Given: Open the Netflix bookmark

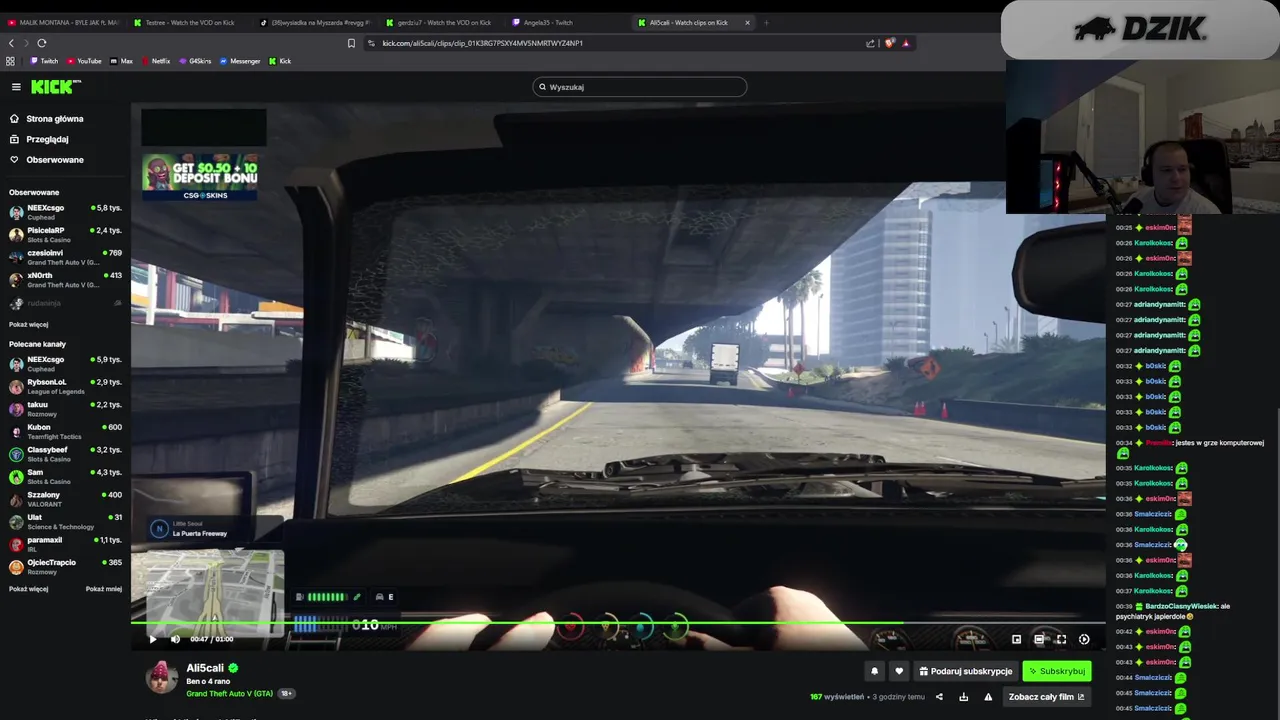Looking at the screenshot, I should [155, 61].
